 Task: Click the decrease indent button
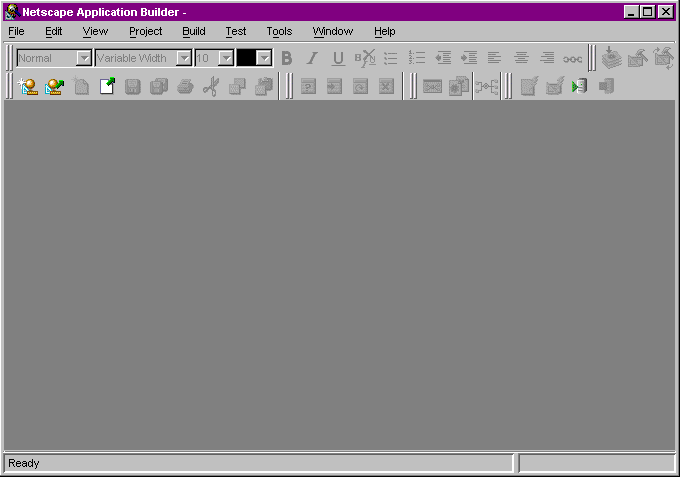[443, 58]
